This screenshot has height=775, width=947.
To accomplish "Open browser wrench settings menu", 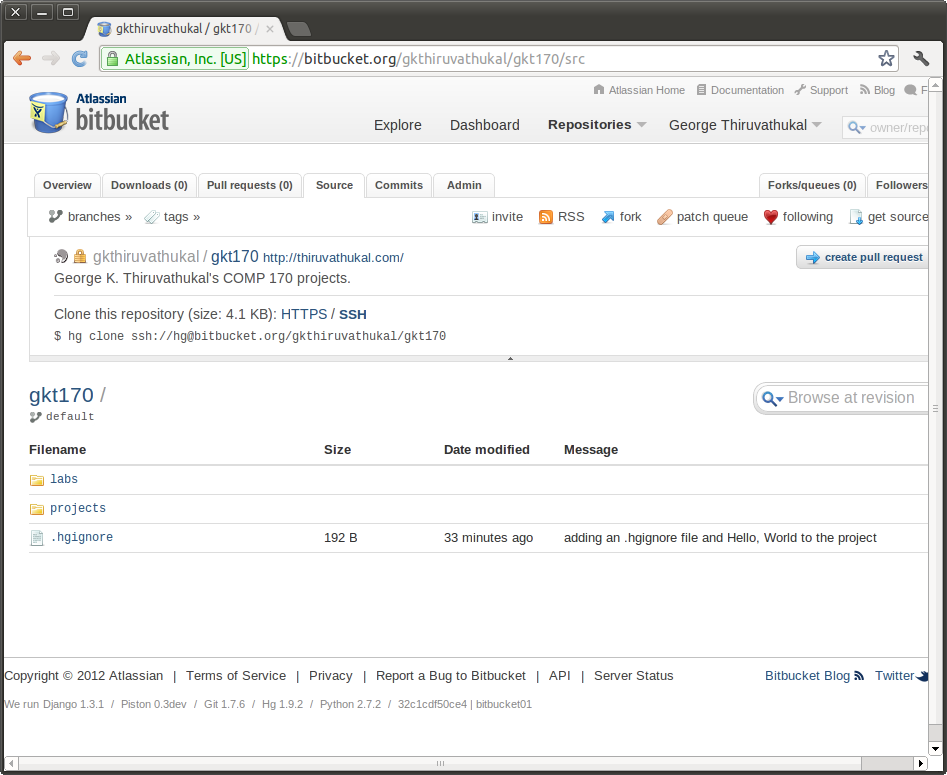I will point(922,59).
